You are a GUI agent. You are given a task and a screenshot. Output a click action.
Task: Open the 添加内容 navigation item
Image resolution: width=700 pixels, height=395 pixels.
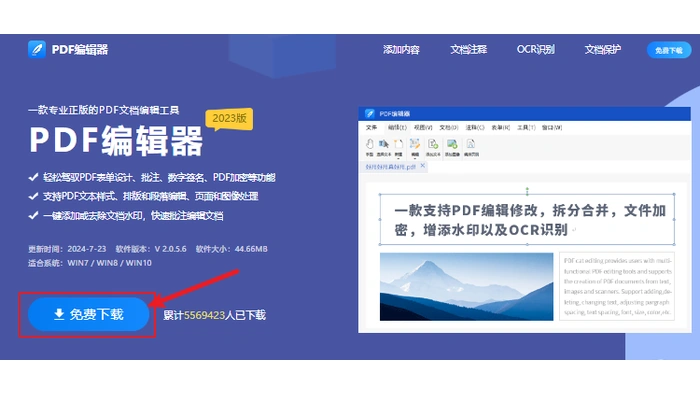coord(401,50)
